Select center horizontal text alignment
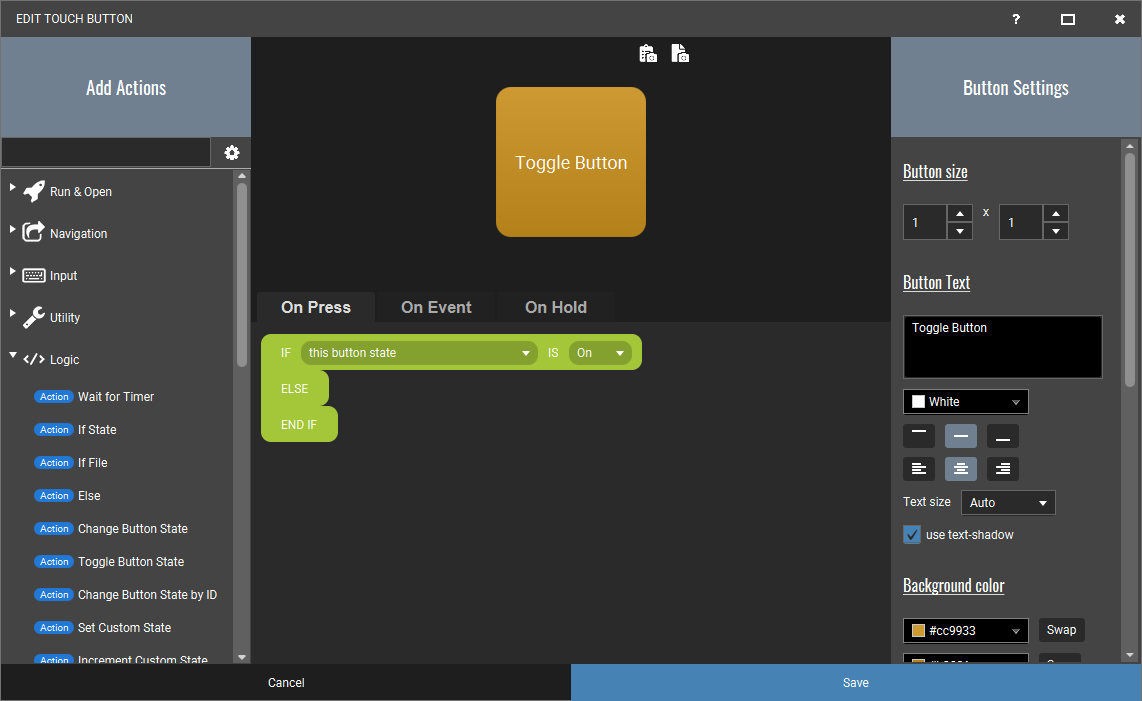The image size is (1142, 701). (x=961, y=469)
